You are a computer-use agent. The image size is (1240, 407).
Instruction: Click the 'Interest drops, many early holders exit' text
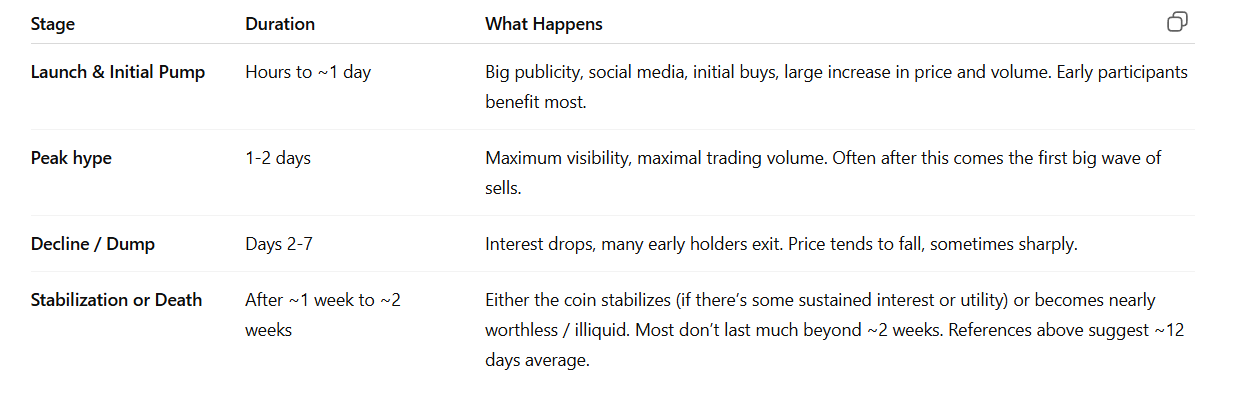tap(781, 244)
